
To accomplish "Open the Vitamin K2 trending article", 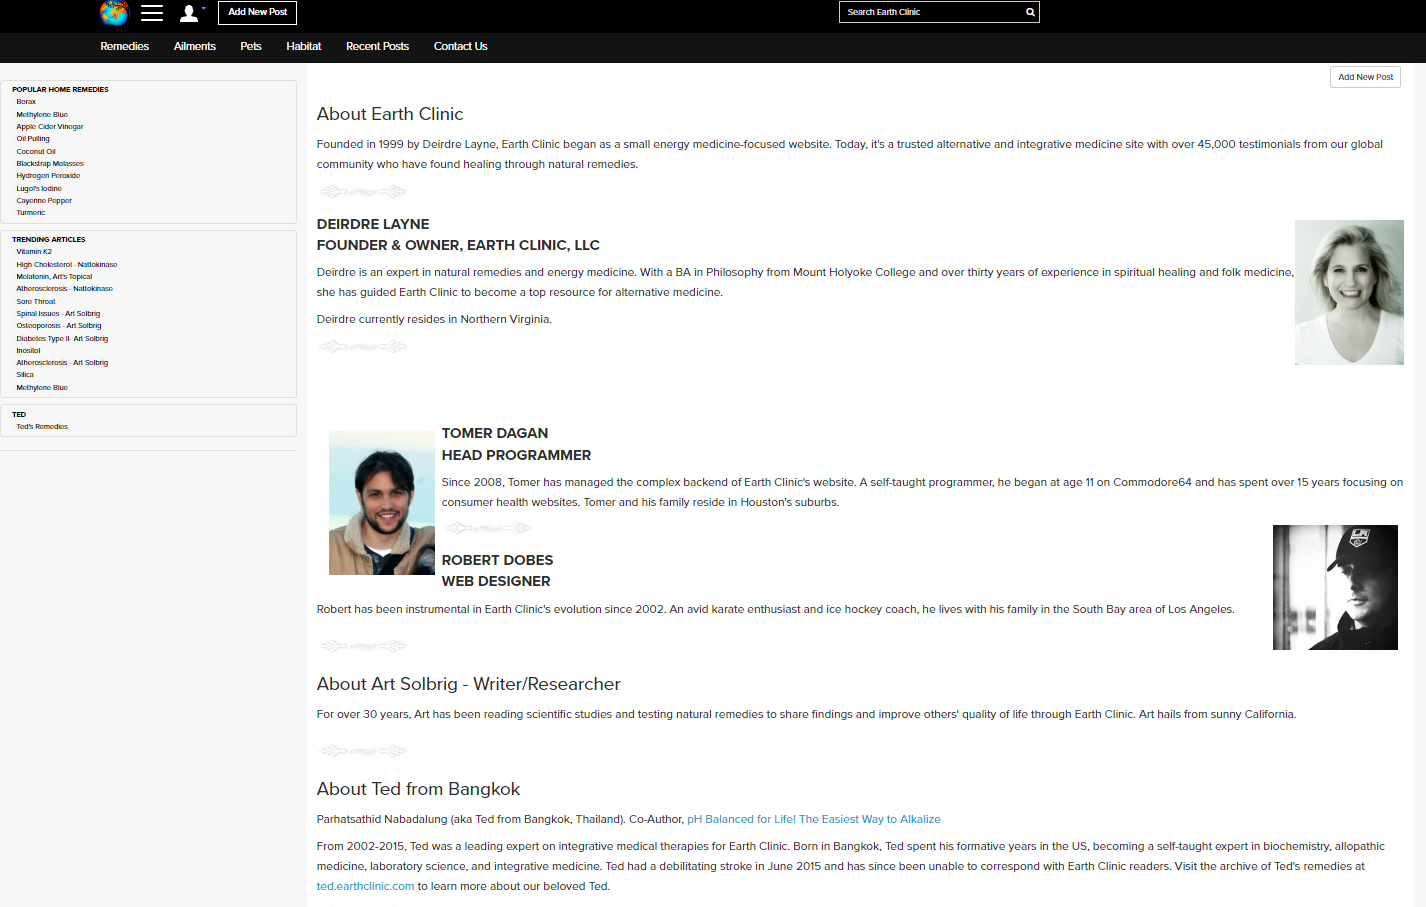I will point(34,252).
